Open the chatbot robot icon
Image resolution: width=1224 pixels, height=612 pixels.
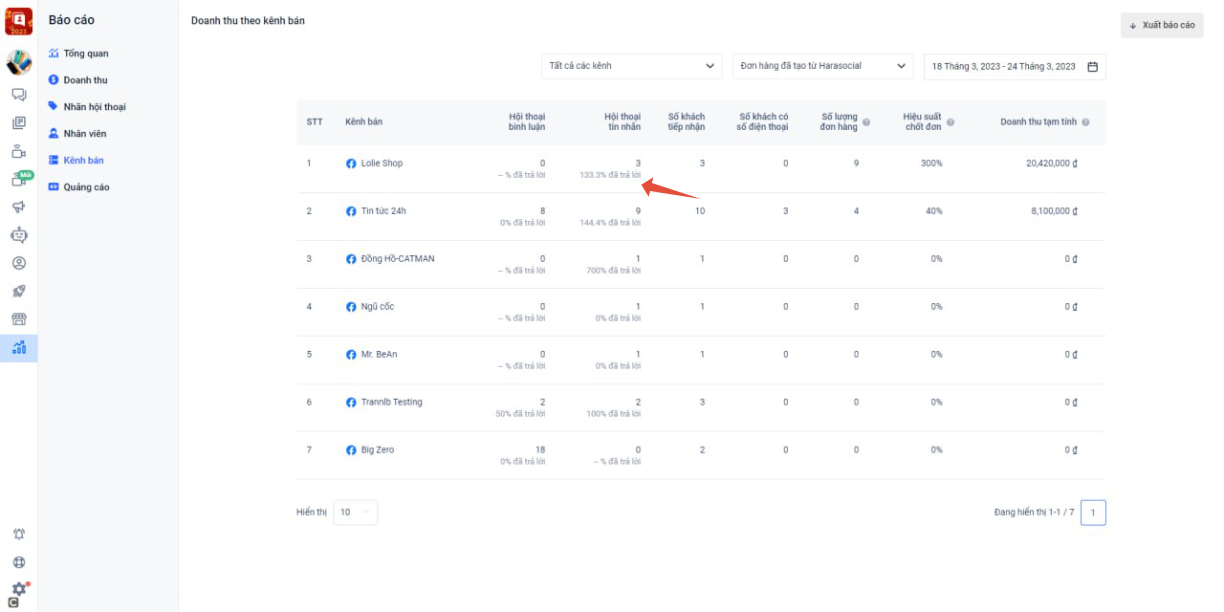pyautogui.click(x=18, y=235)
